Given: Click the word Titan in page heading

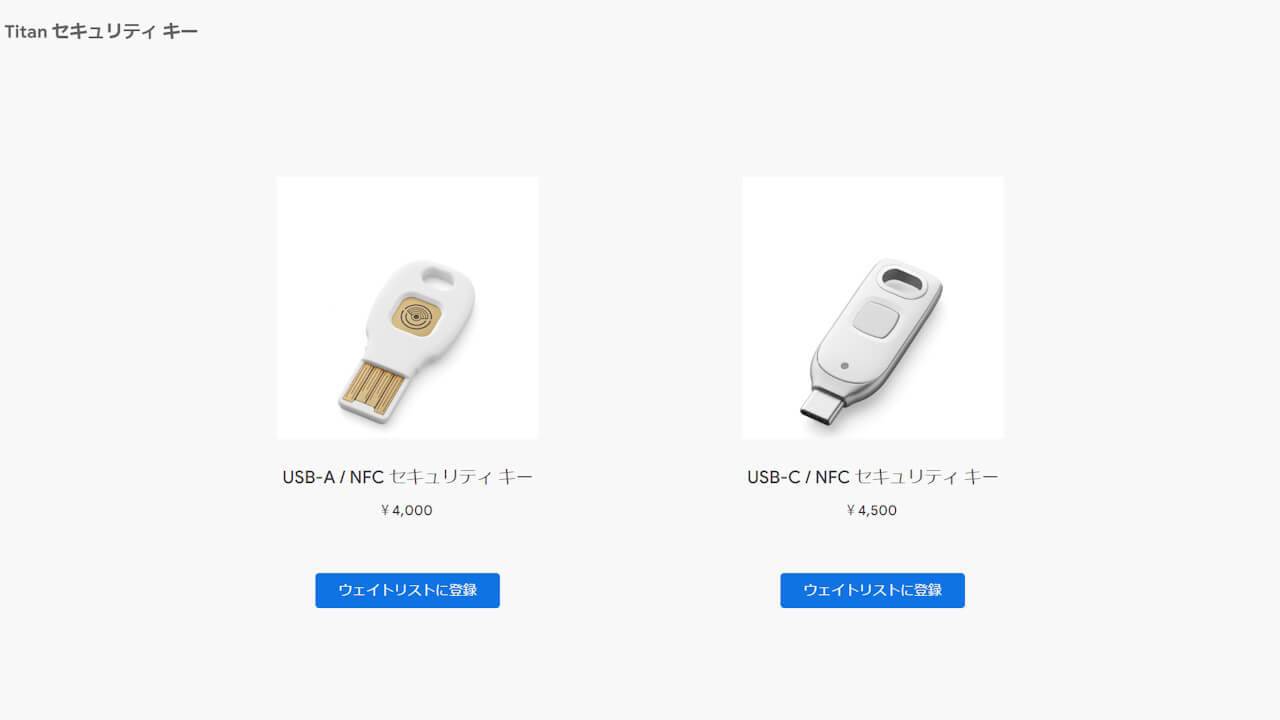Looking at the screenshot, I should point(25,32).
